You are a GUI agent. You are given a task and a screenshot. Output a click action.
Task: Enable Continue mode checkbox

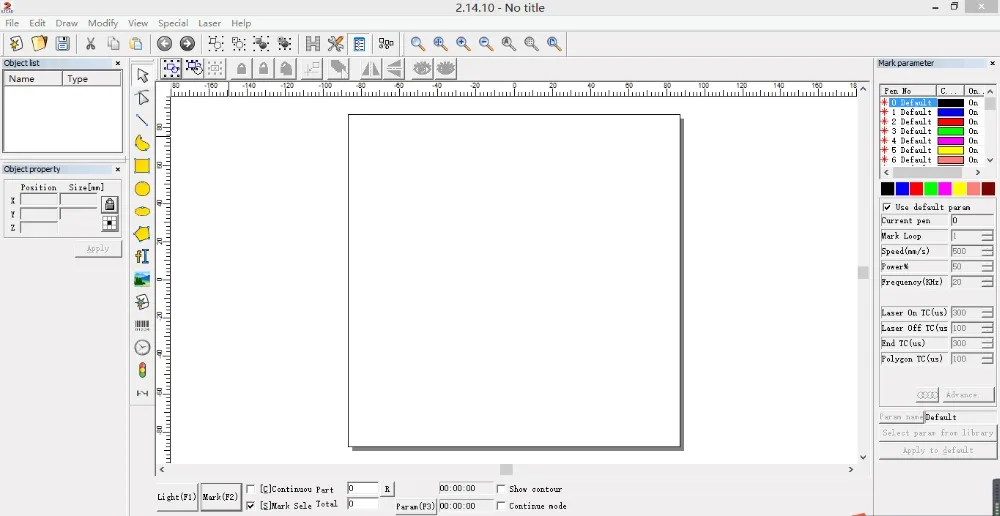click(x=501, y=506)
